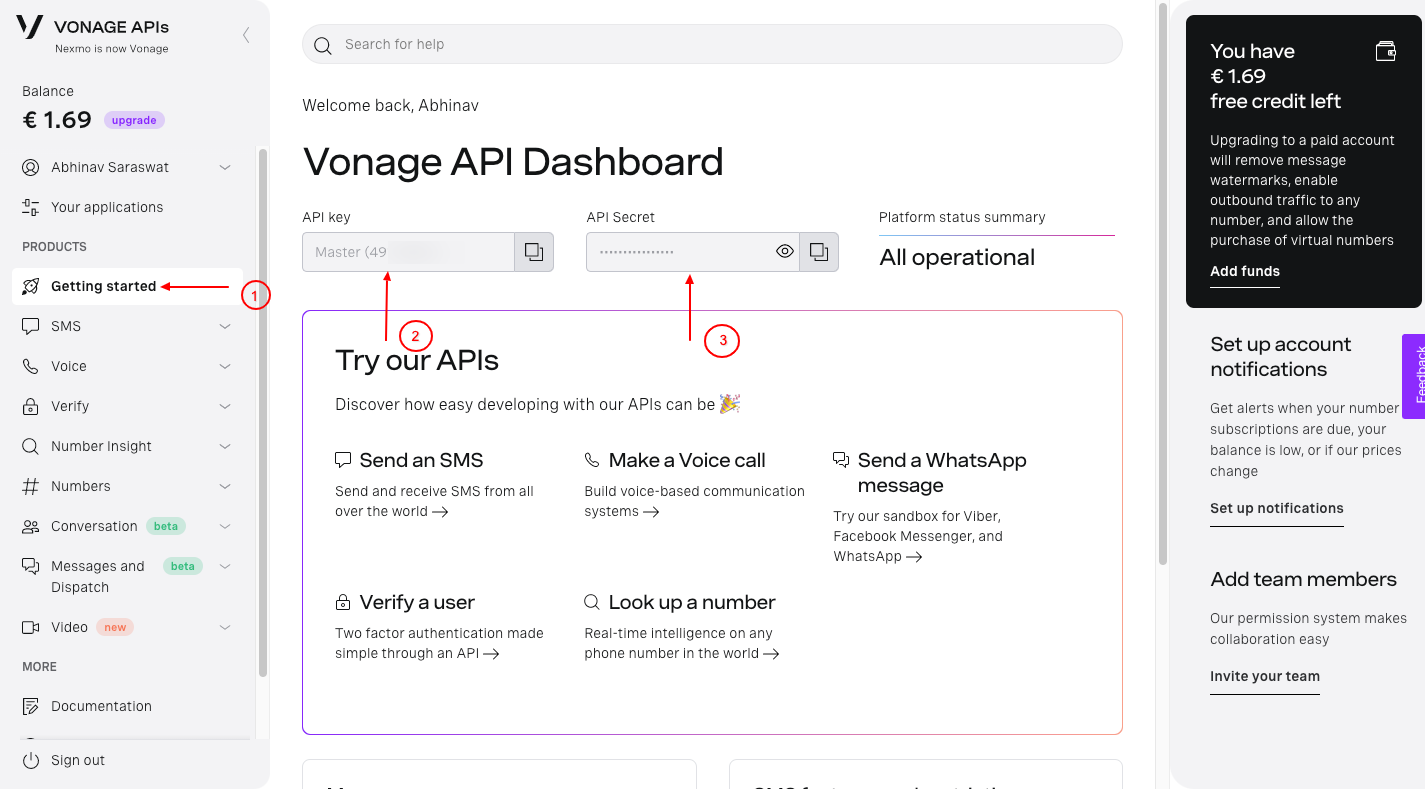Click Sign out
The width and height of the screenshot is (1425, 789).
coord(78,760)
